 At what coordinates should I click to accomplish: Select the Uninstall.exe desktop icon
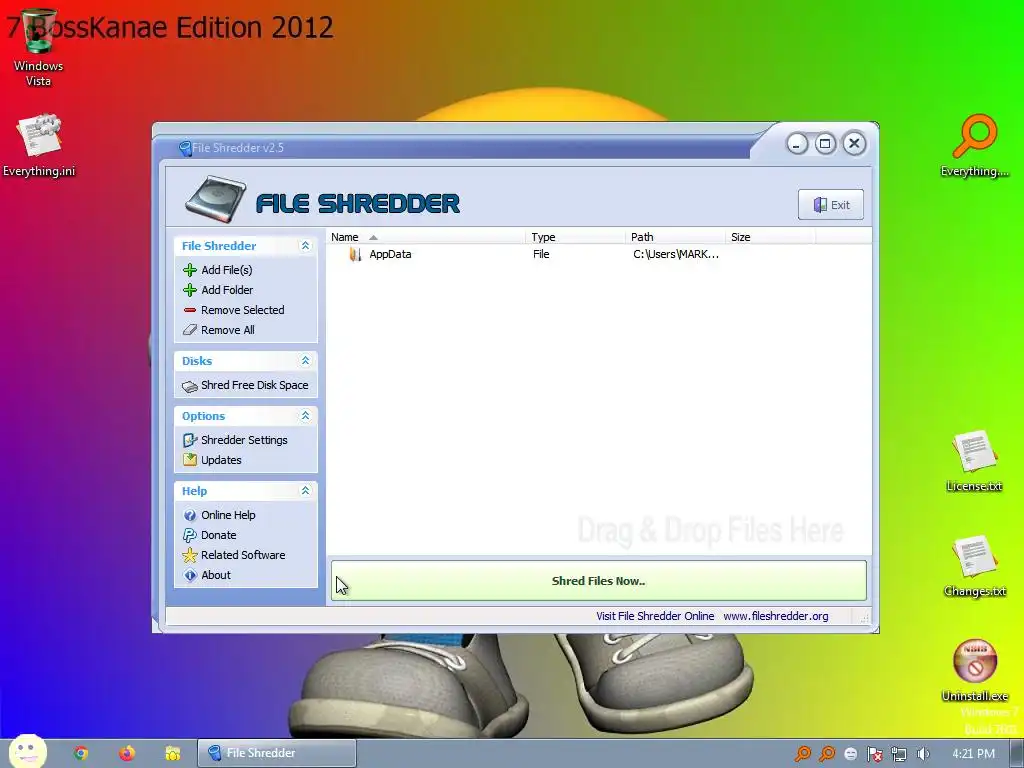[x=974, y=661]
